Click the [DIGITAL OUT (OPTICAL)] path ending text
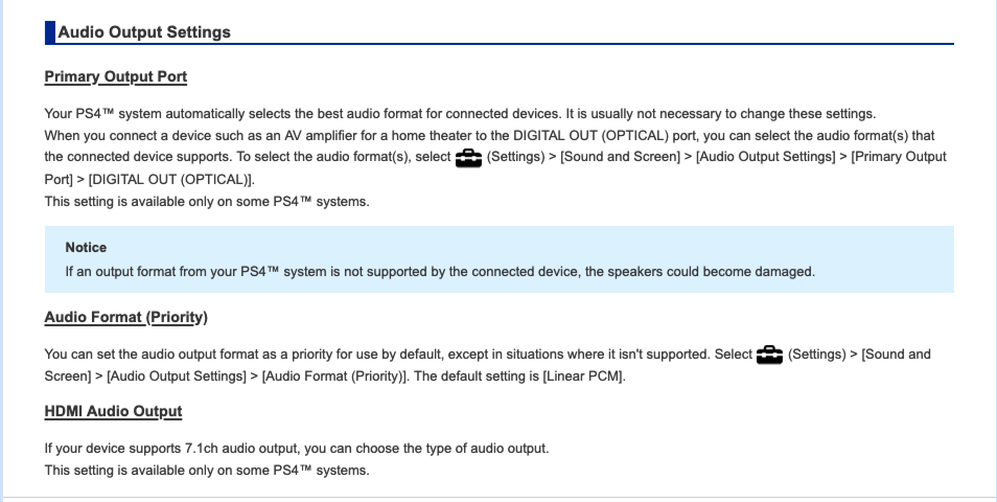This screenshot has height=502, width=997. [171, 179]
